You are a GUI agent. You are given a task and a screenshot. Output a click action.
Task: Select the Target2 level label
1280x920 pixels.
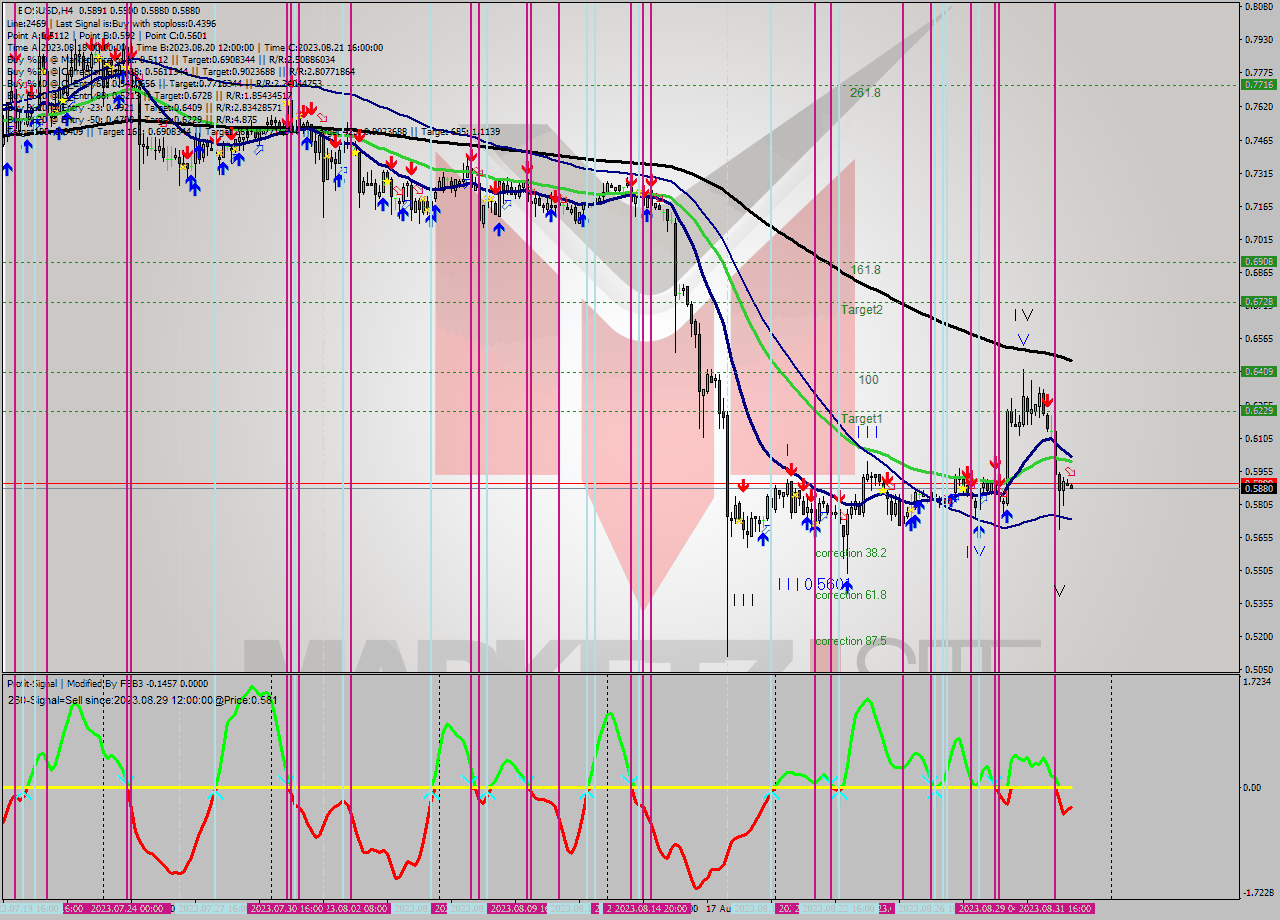pos(861,310)
